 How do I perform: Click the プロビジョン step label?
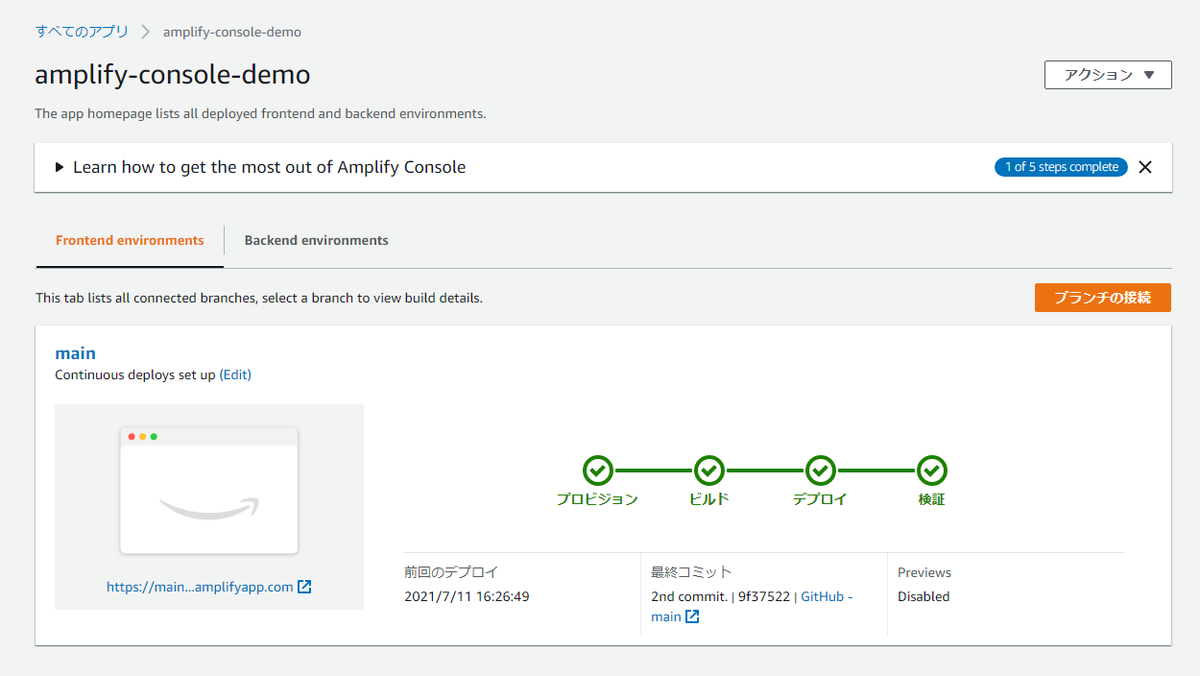click(x=597, y=499)
